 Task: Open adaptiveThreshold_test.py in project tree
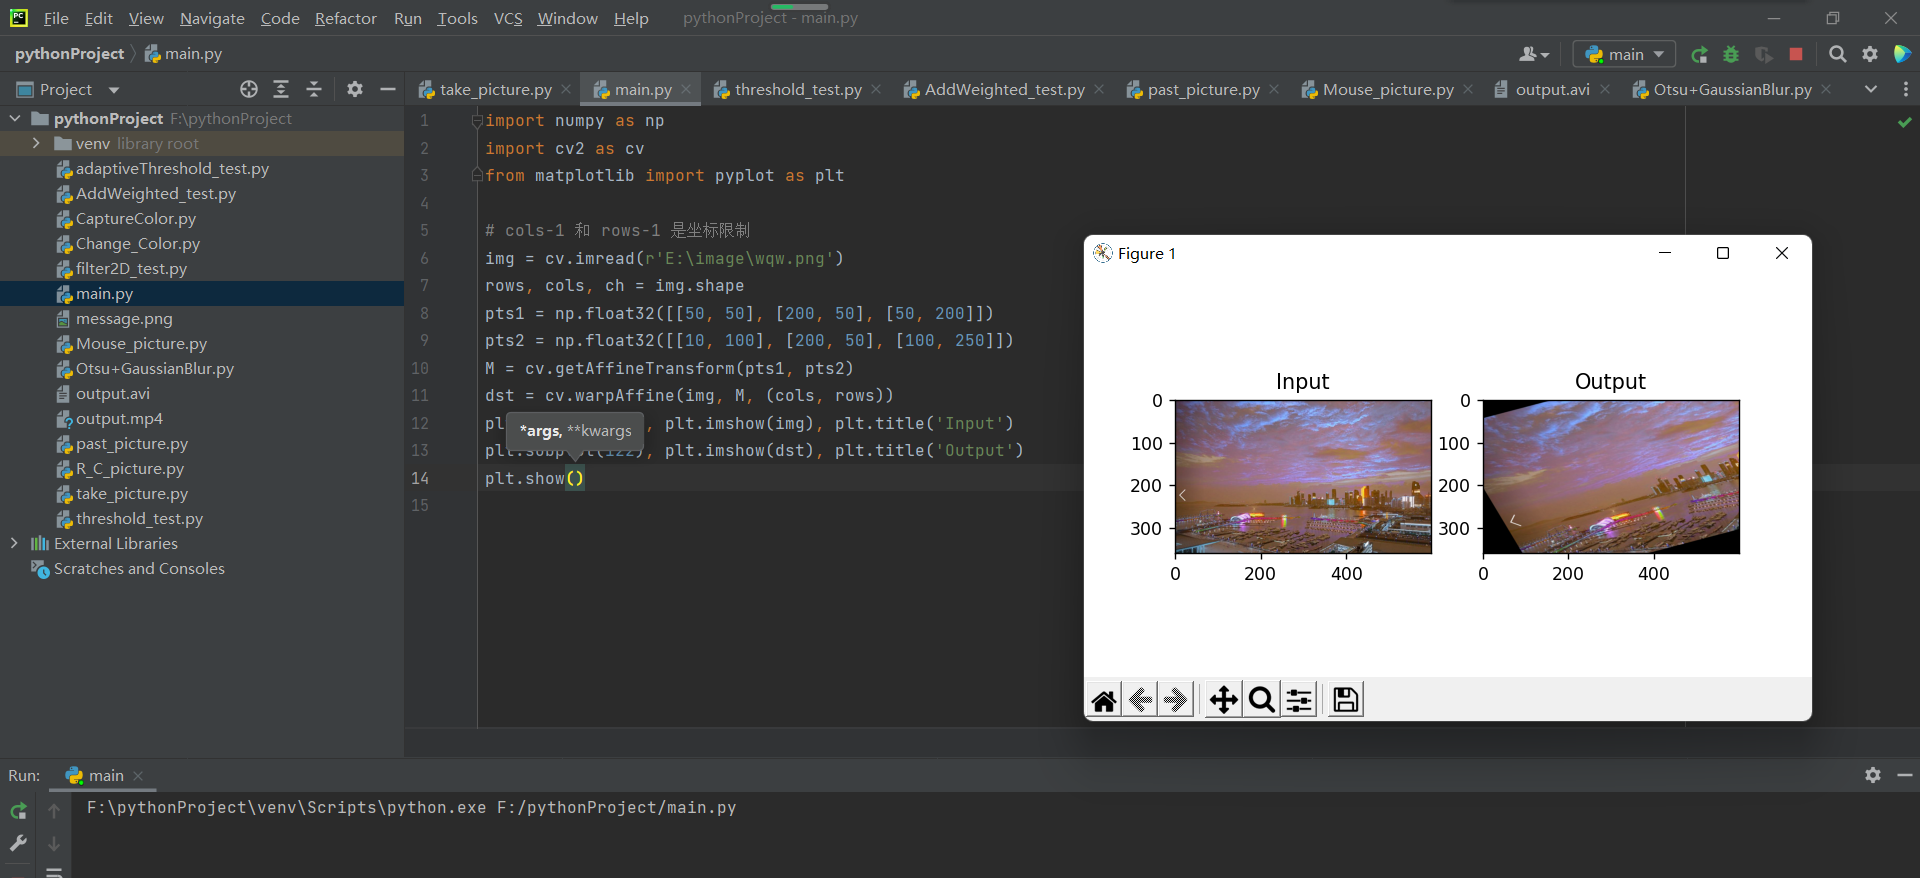[172, 168]
